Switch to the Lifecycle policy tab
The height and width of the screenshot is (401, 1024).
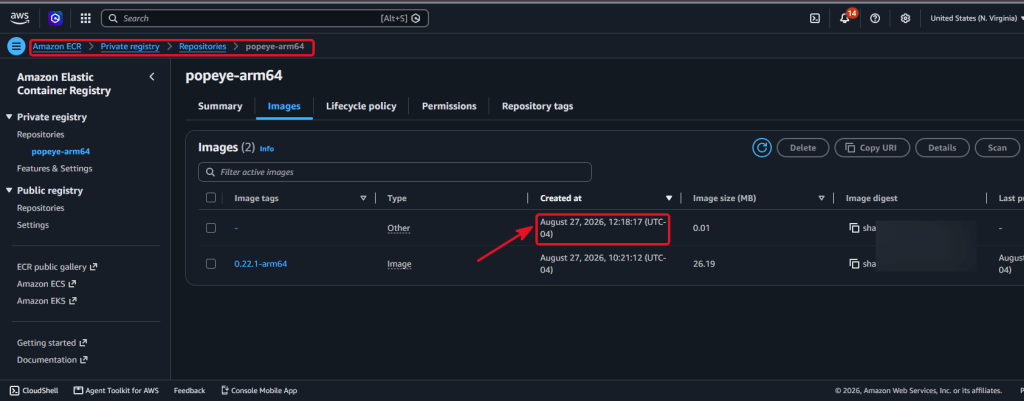[361, 106]
